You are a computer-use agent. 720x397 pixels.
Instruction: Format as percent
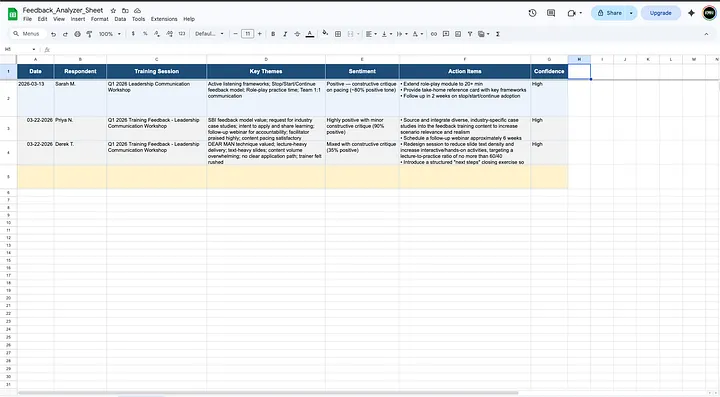[145, 34]
